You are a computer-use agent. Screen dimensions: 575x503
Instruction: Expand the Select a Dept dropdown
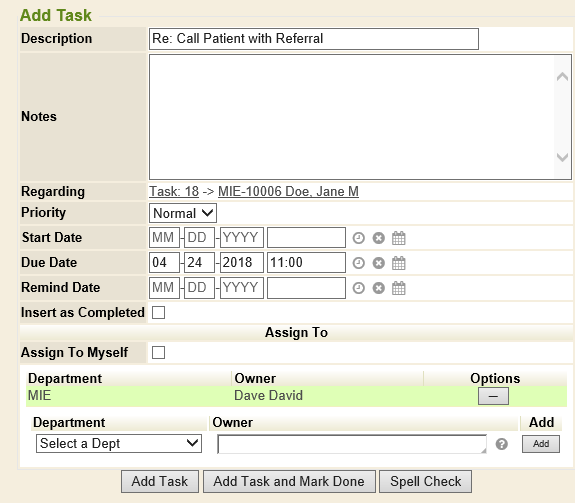point(119,444)
